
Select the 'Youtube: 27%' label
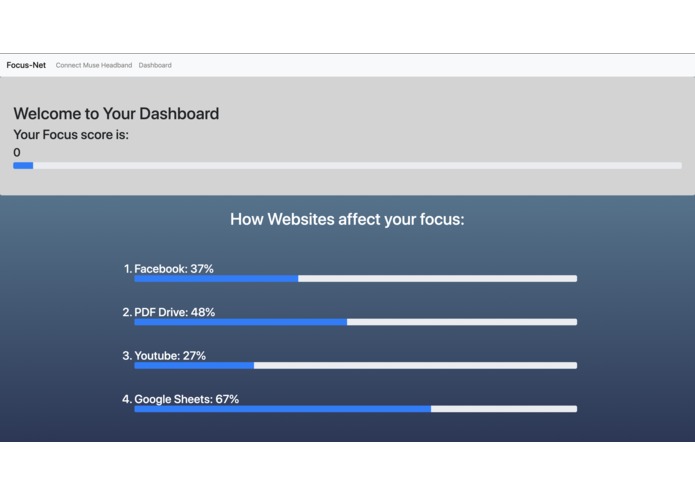point(170,355)
